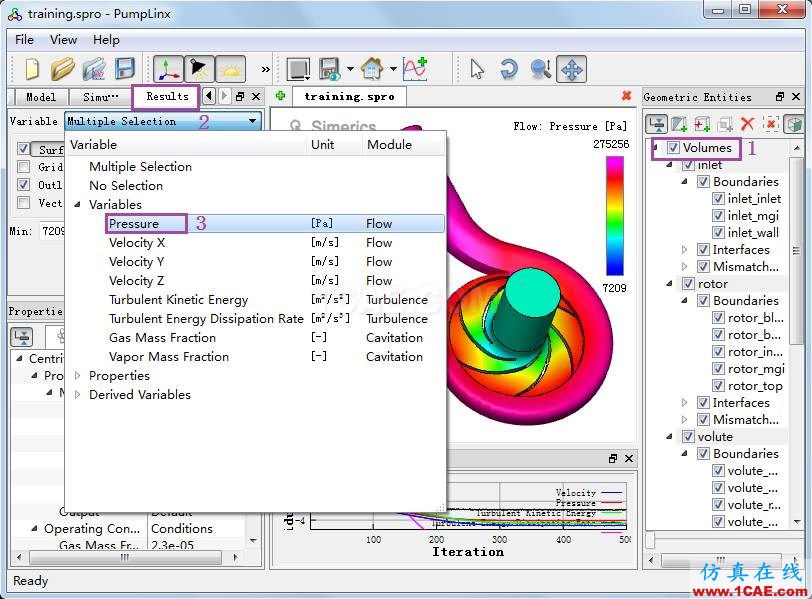Expand Interfaces under inlet
This screenshot has height=599, width=812.
(685, 250)
